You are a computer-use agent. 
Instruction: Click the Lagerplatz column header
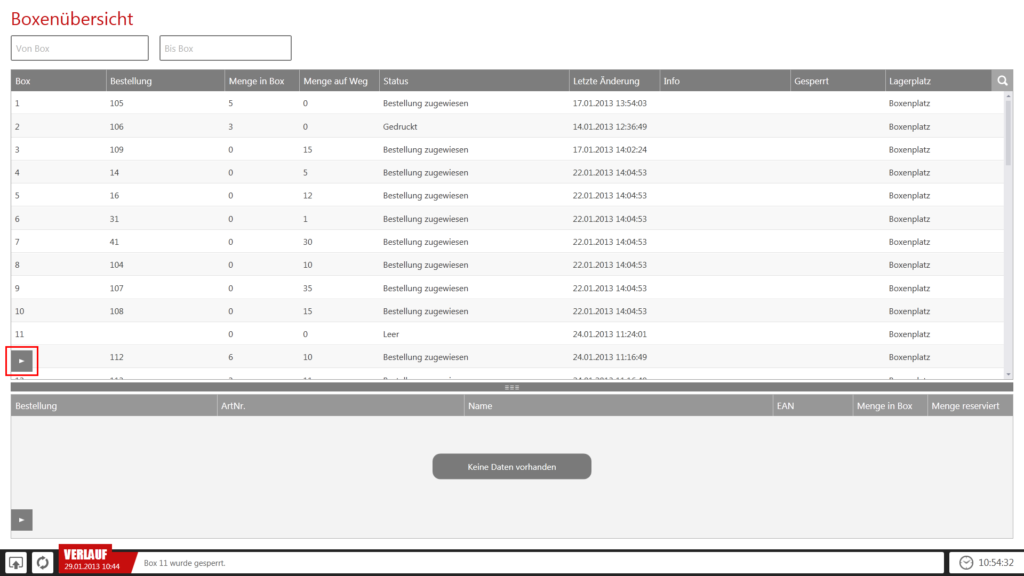click(x=937, y=81)
